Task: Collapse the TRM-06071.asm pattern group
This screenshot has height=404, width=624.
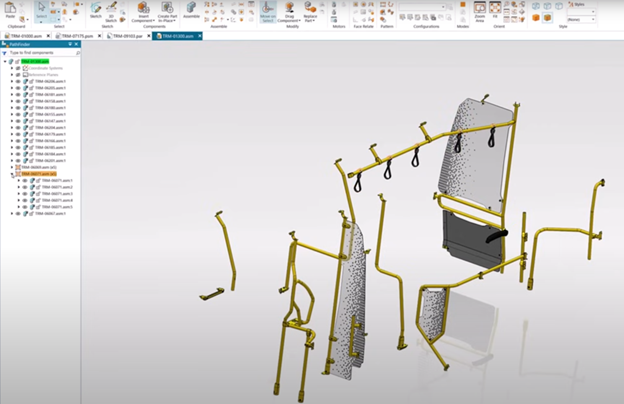Action: tap(12, 174)
